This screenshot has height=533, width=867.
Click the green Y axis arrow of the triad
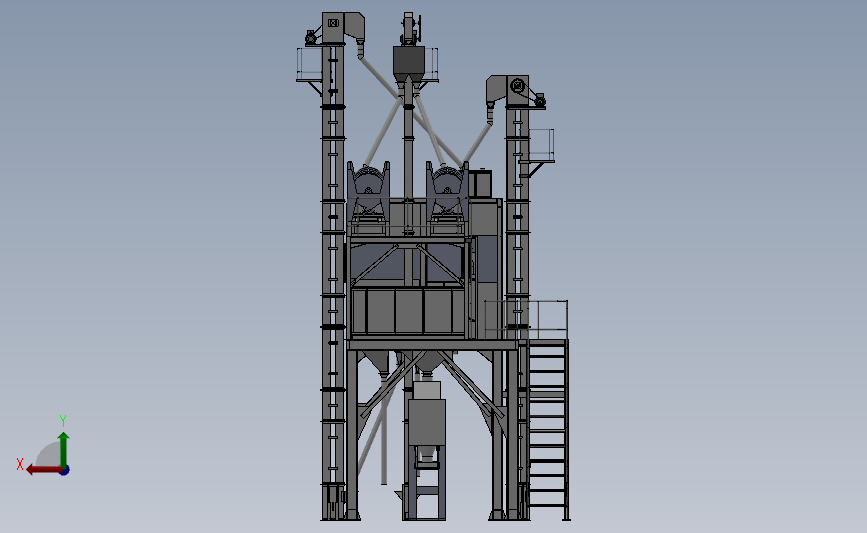point(64,451)
